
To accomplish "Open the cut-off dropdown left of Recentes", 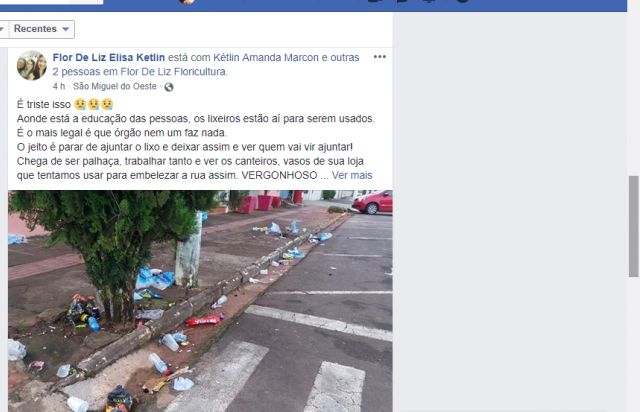I will pos(4,29).
